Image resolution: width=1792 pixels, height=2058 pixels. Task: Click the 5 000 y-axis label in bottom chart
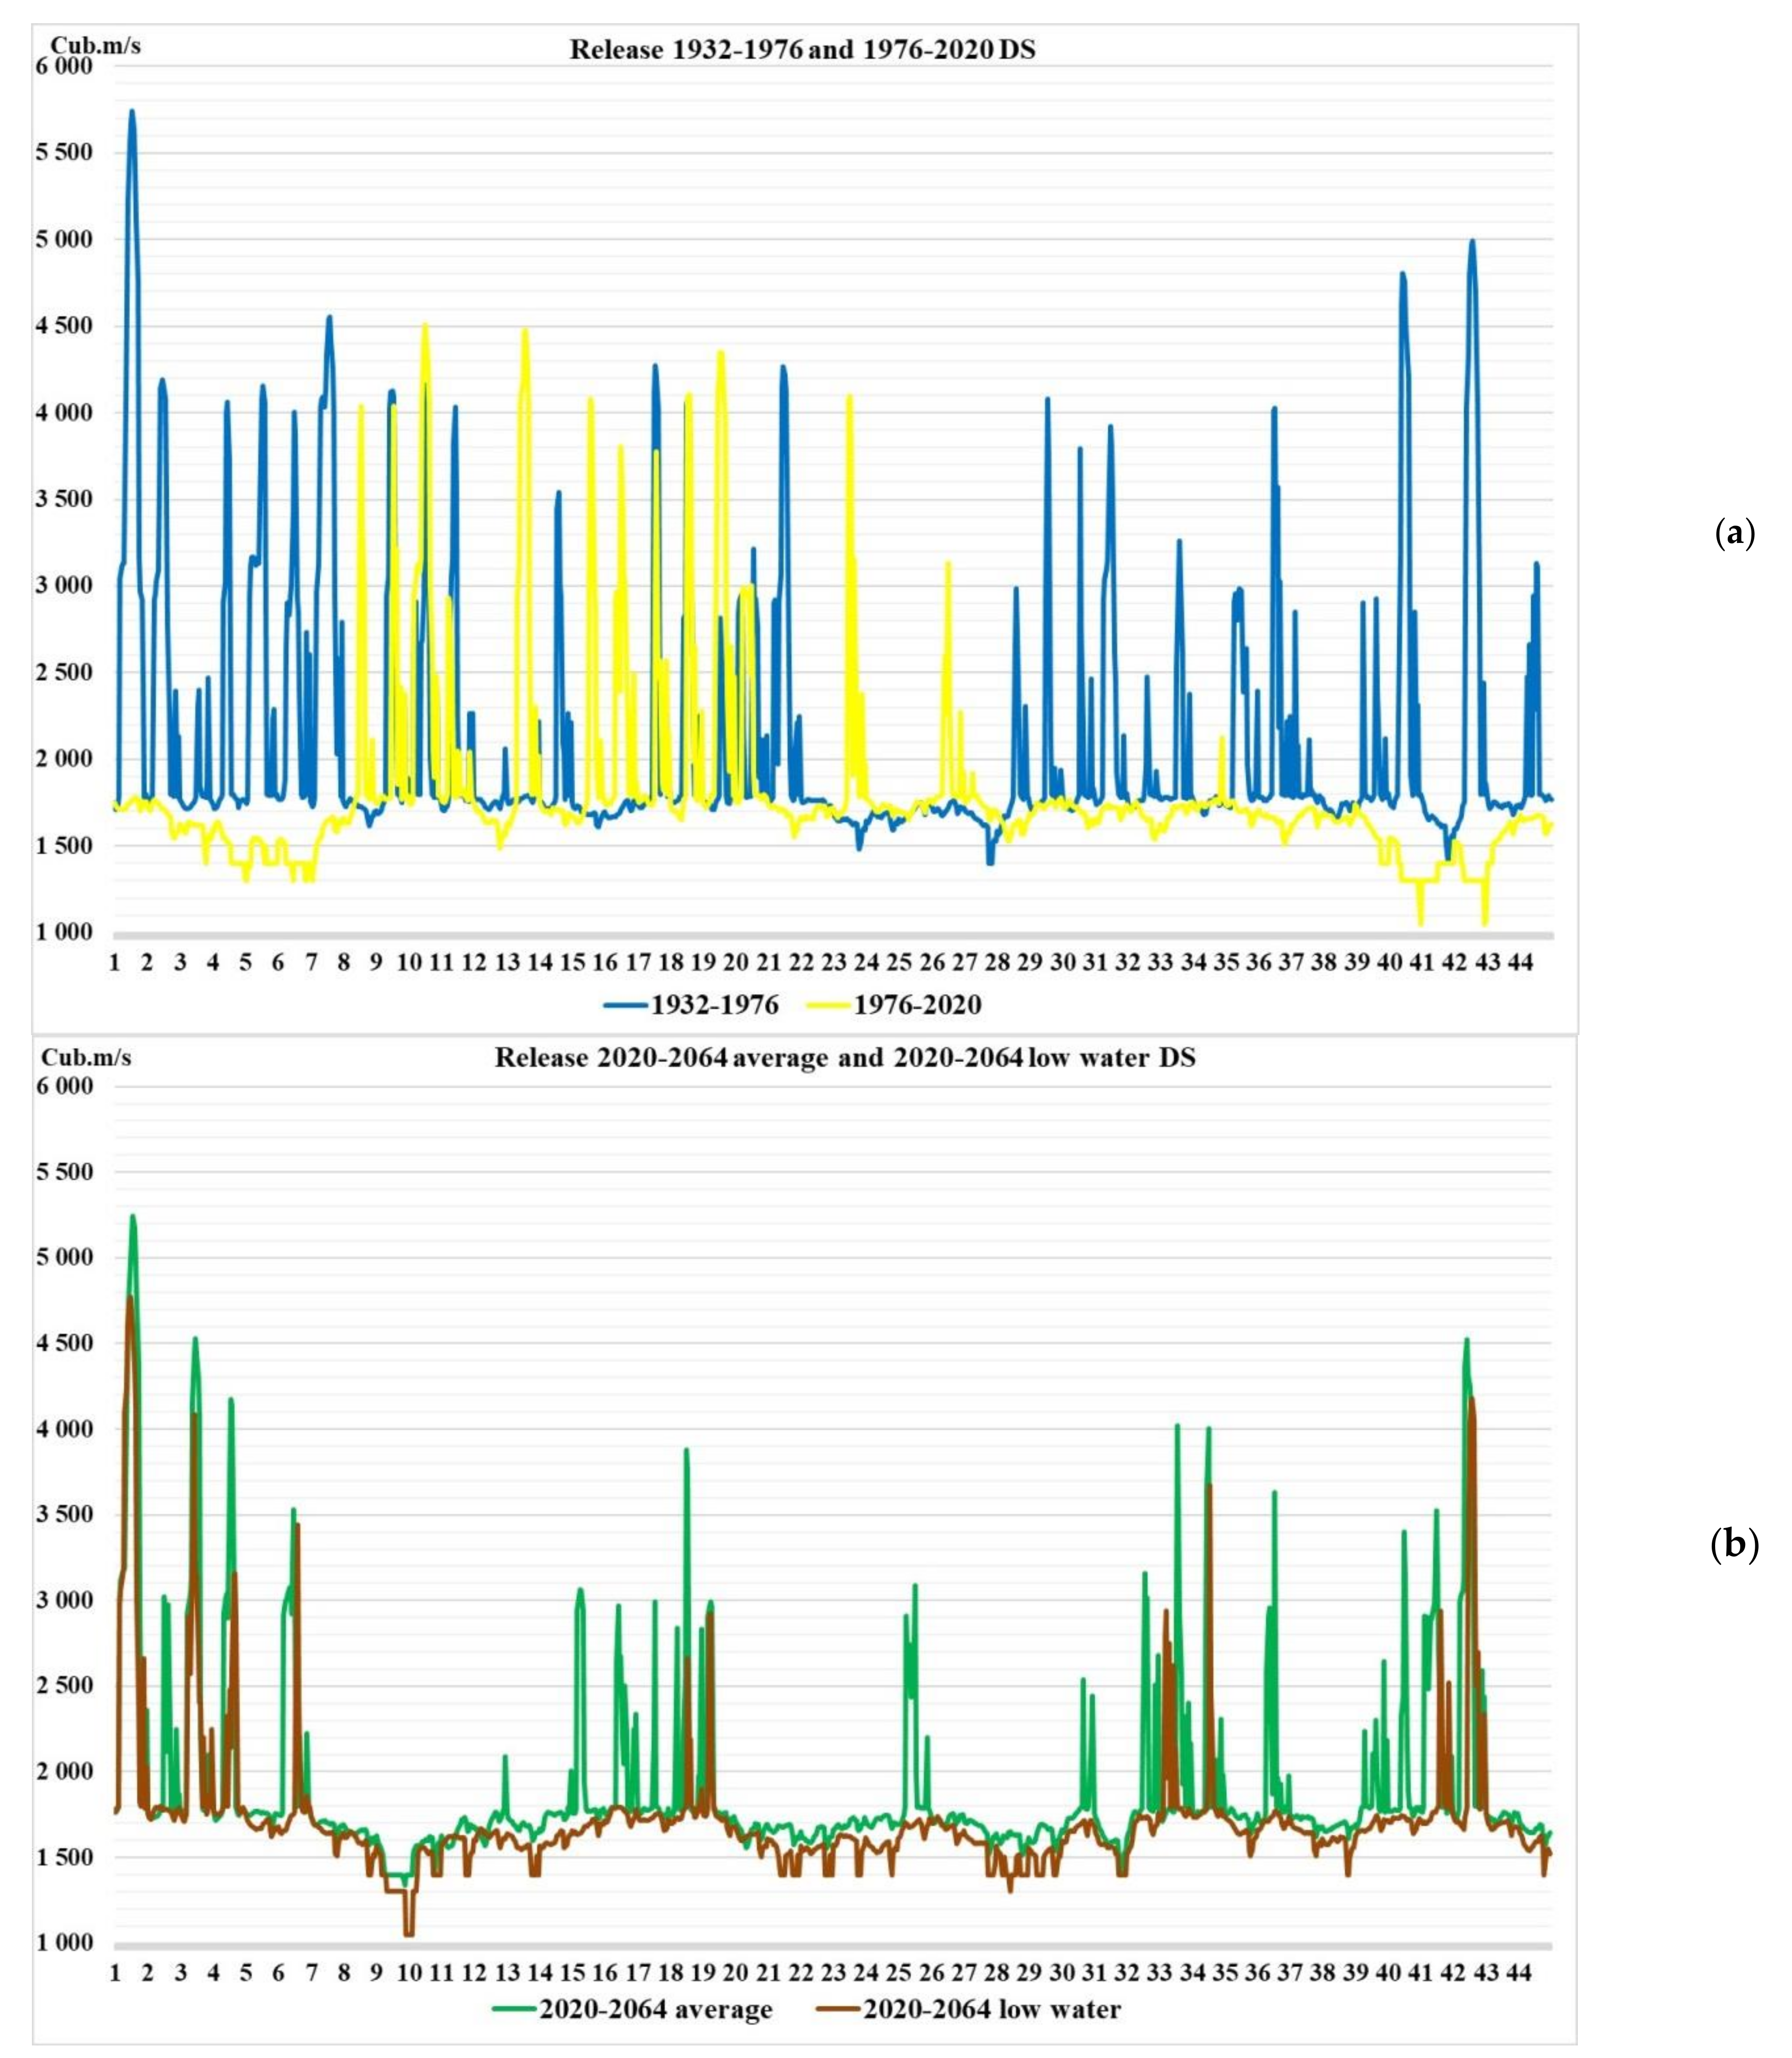(64, 1256)
